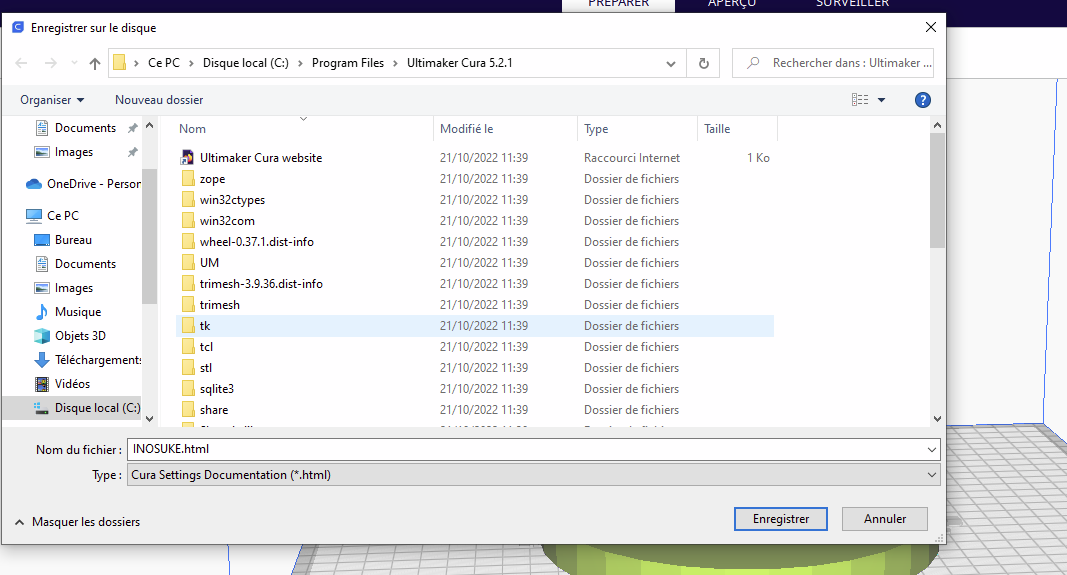The image size is (1067, 575).
Task: Select trimesh-3.9.36.dist-info folder icon
Action: [x=188, y=284]
